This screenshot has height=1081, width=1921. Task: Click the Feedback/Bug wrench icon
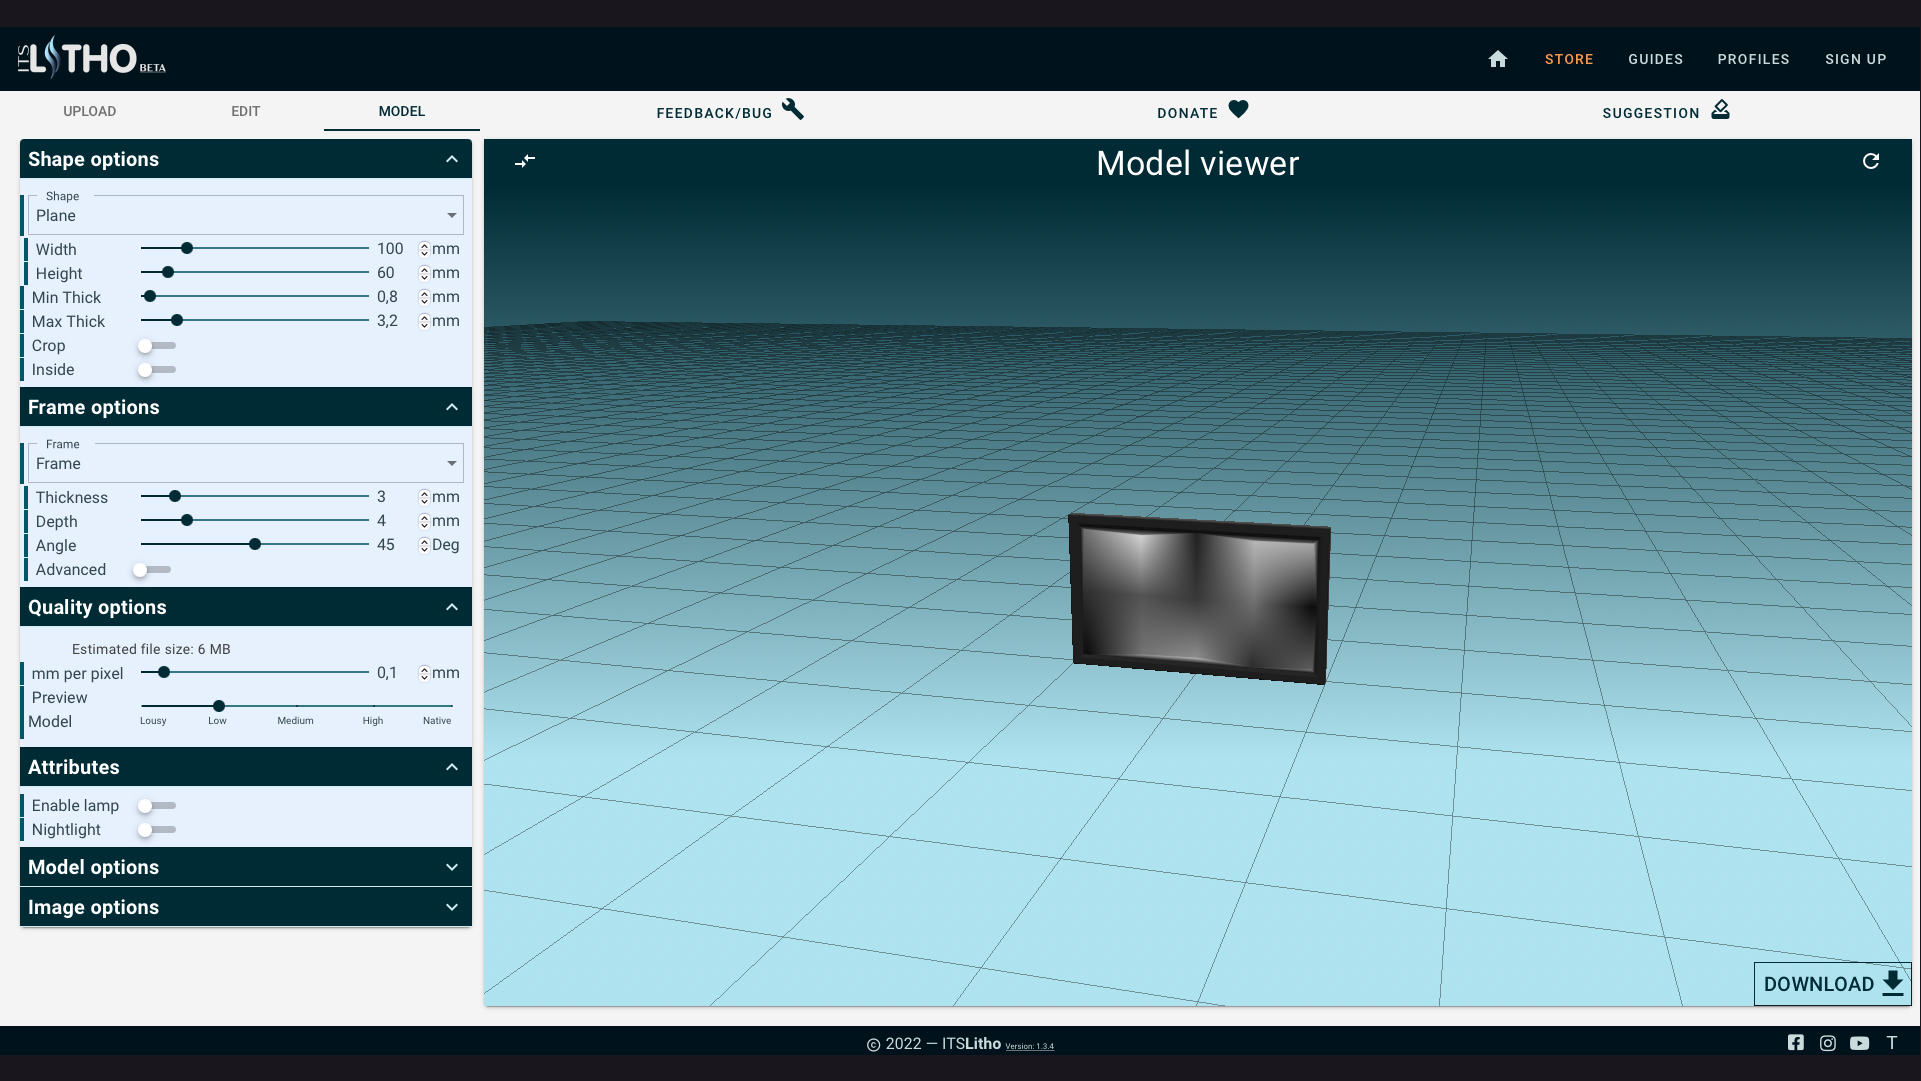point(792,110)
